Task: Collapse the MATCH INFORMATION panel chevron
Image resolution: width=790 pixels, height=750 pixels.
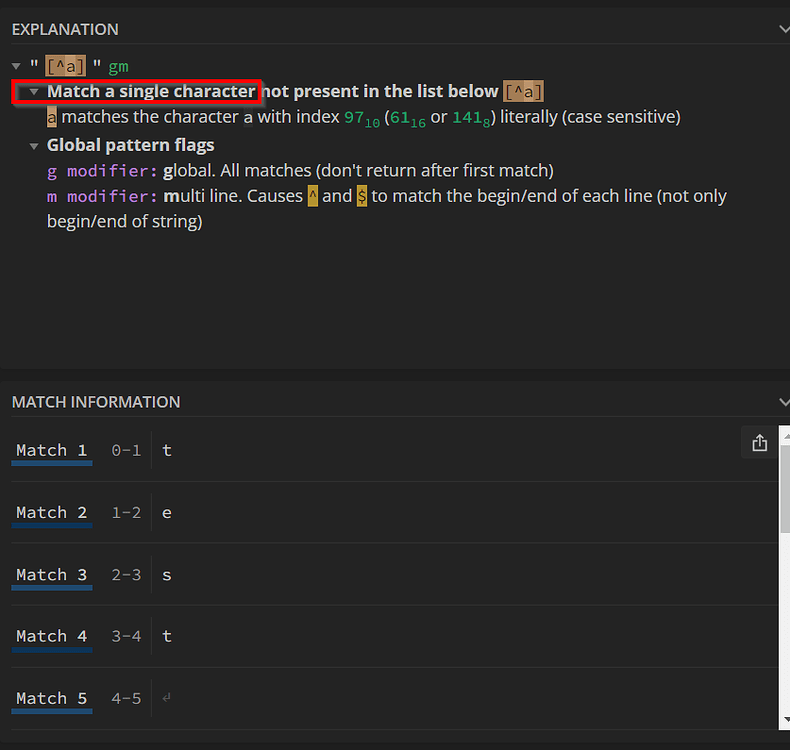Action: pos(784,402)
